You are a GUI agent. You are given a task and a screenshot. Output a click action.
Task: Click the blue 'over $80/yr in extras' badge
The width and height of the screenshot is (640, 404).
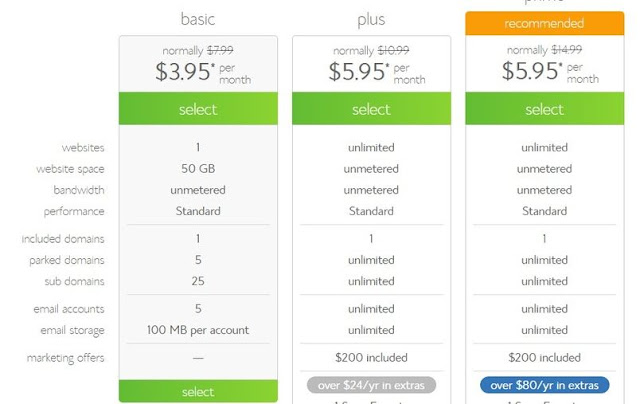point(544,385)
